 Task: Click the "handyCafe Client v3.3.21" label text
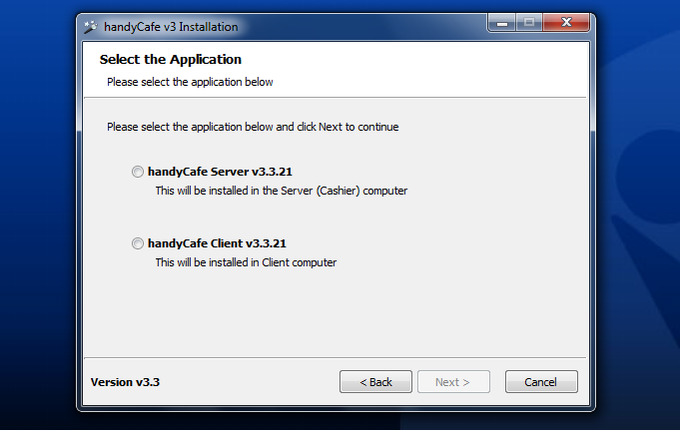pyautogui.click(x=217, y=243)
